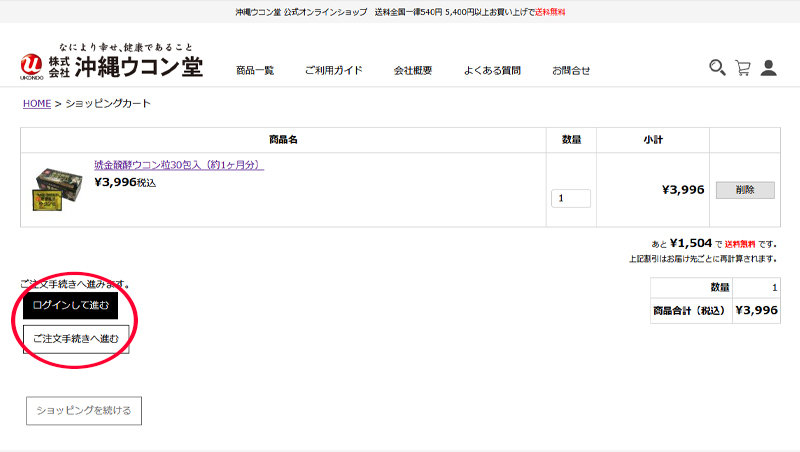The height and width of the screenshot is (452, 800).
Task: Open the 商品一覧 menu item
Action: (x=255, y=70)
